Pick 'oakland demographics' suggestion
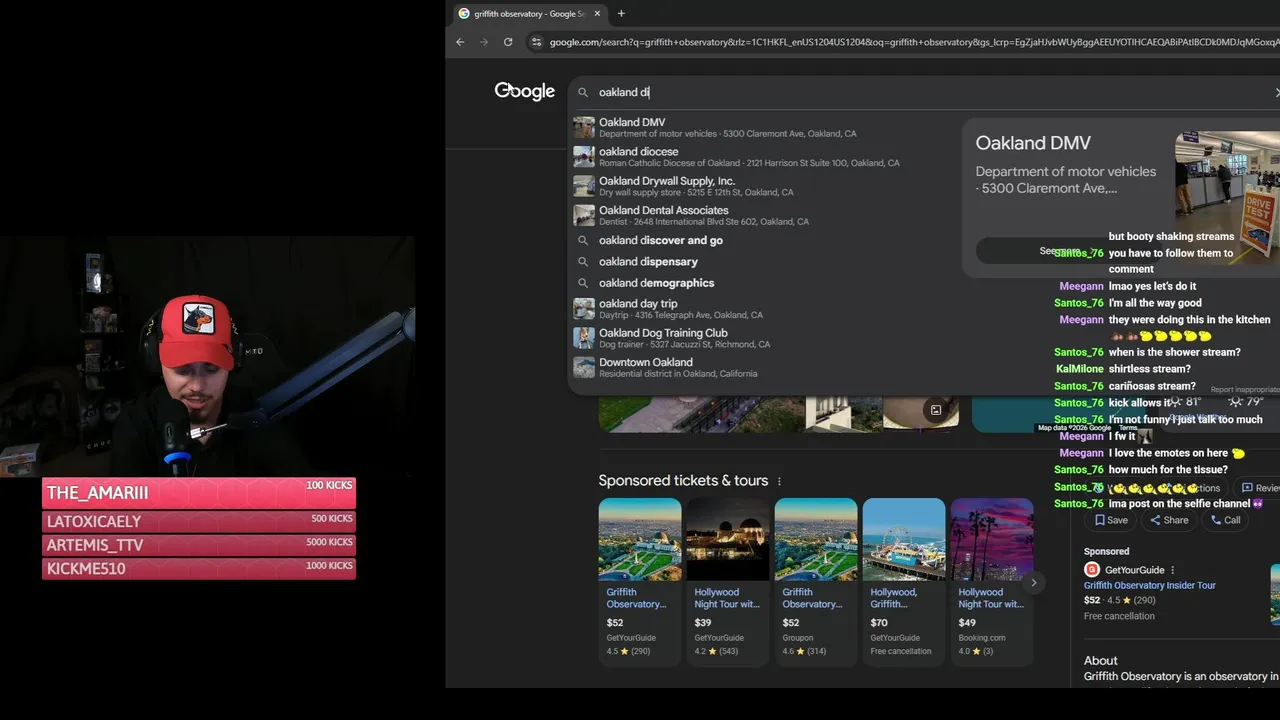Viewport: 1280px width, 720px height. tap(764, 283)
